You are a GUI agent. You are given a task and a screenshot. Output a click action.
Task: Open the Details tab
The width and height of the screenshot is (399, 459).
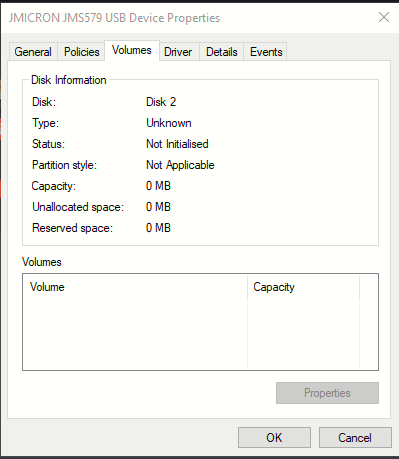point(222,52)
